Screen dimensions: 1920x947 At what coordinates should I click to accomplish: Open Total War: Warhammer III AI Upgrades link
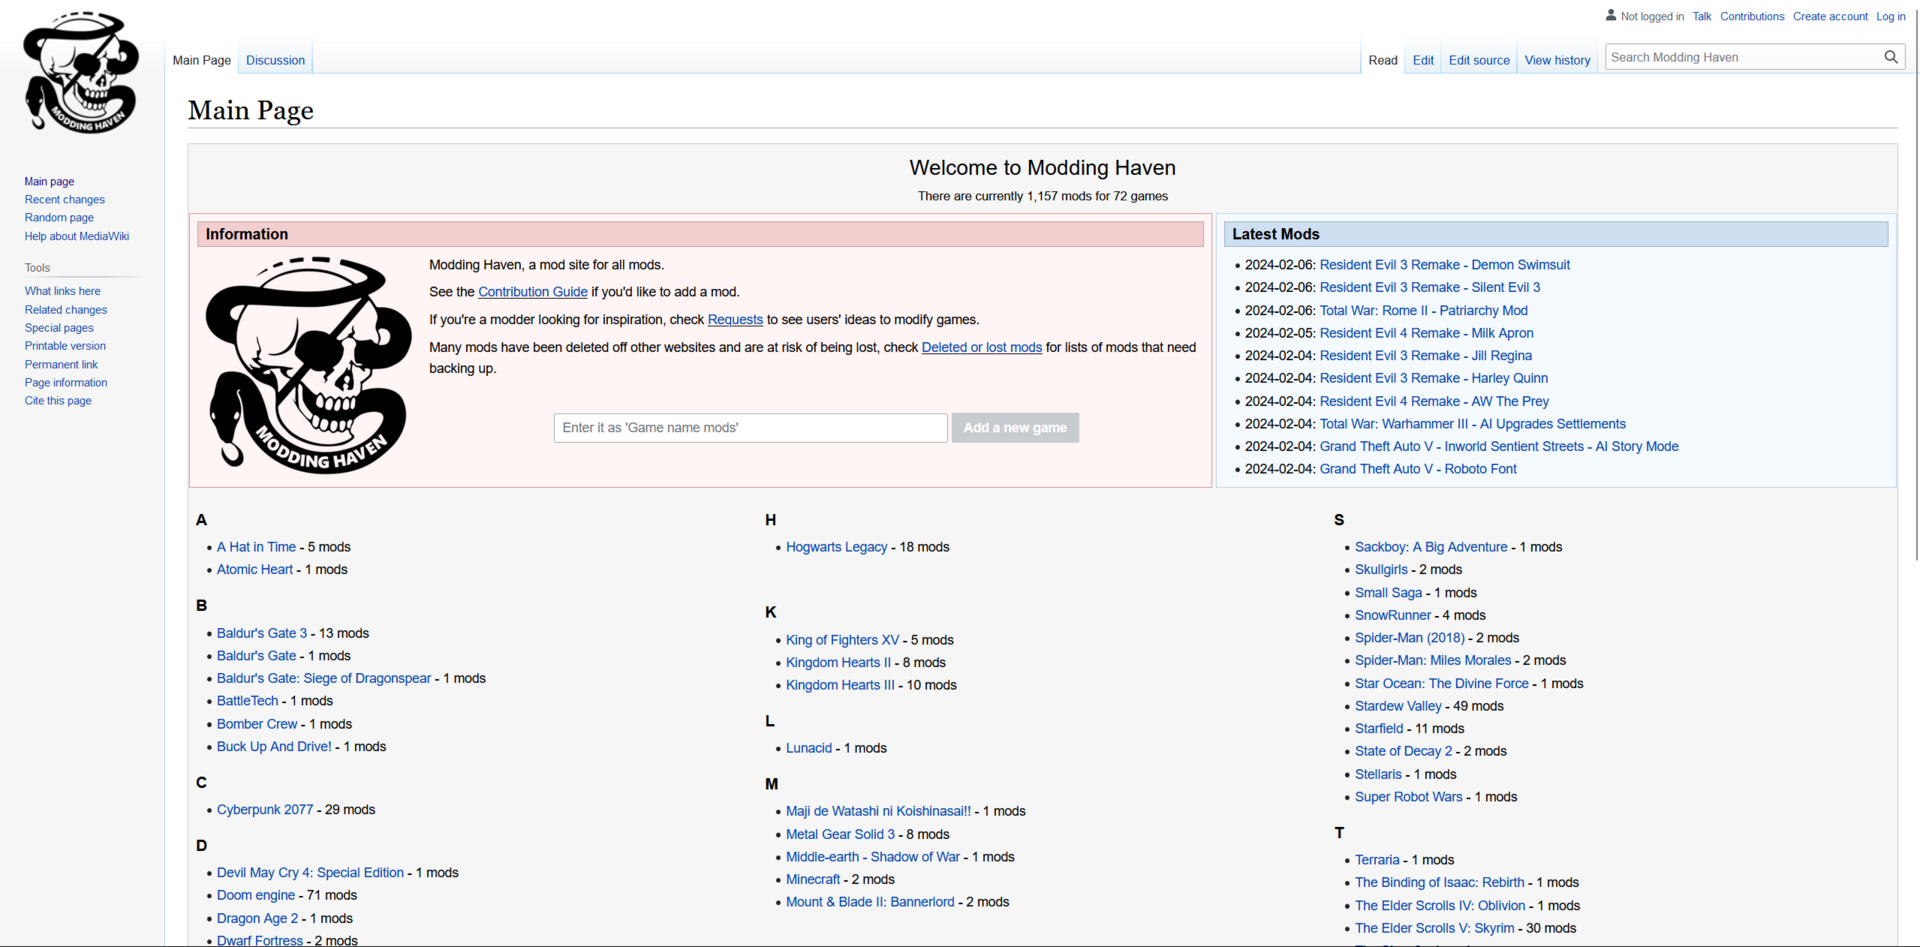coord(1473,424)
